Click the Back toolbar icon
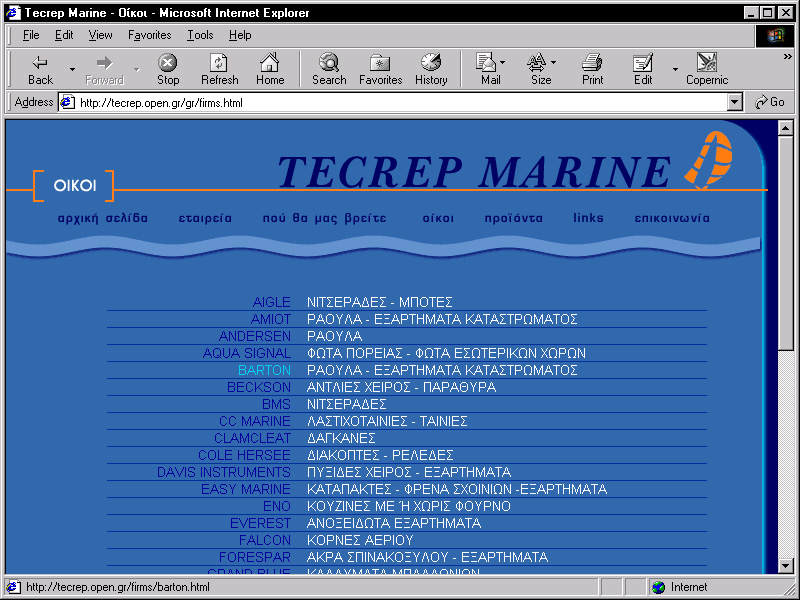 [x=40, y=63]
